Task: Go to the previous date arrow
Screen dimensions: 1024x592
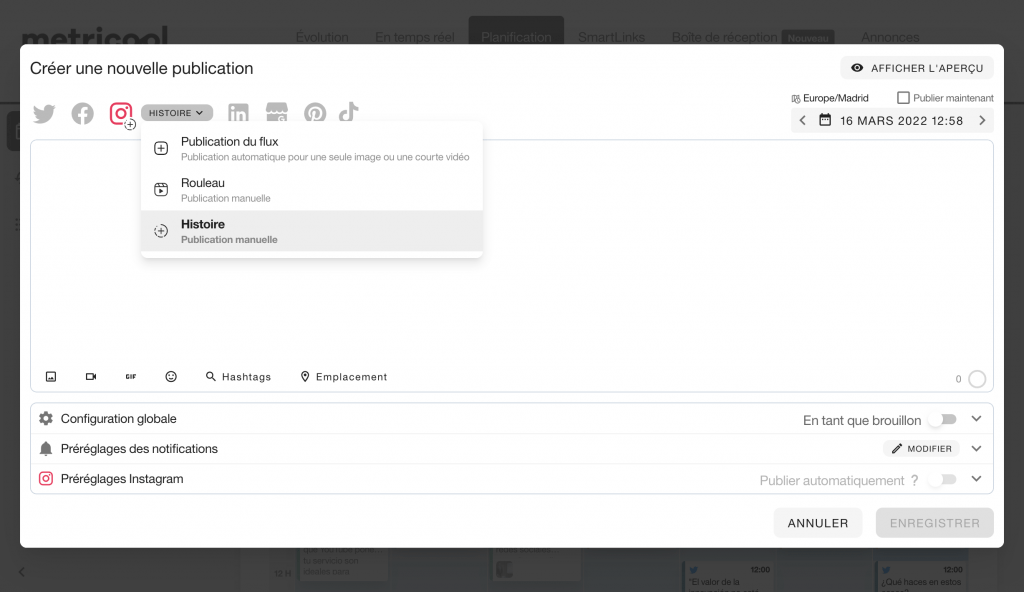Action: click(x=803, y=120)
